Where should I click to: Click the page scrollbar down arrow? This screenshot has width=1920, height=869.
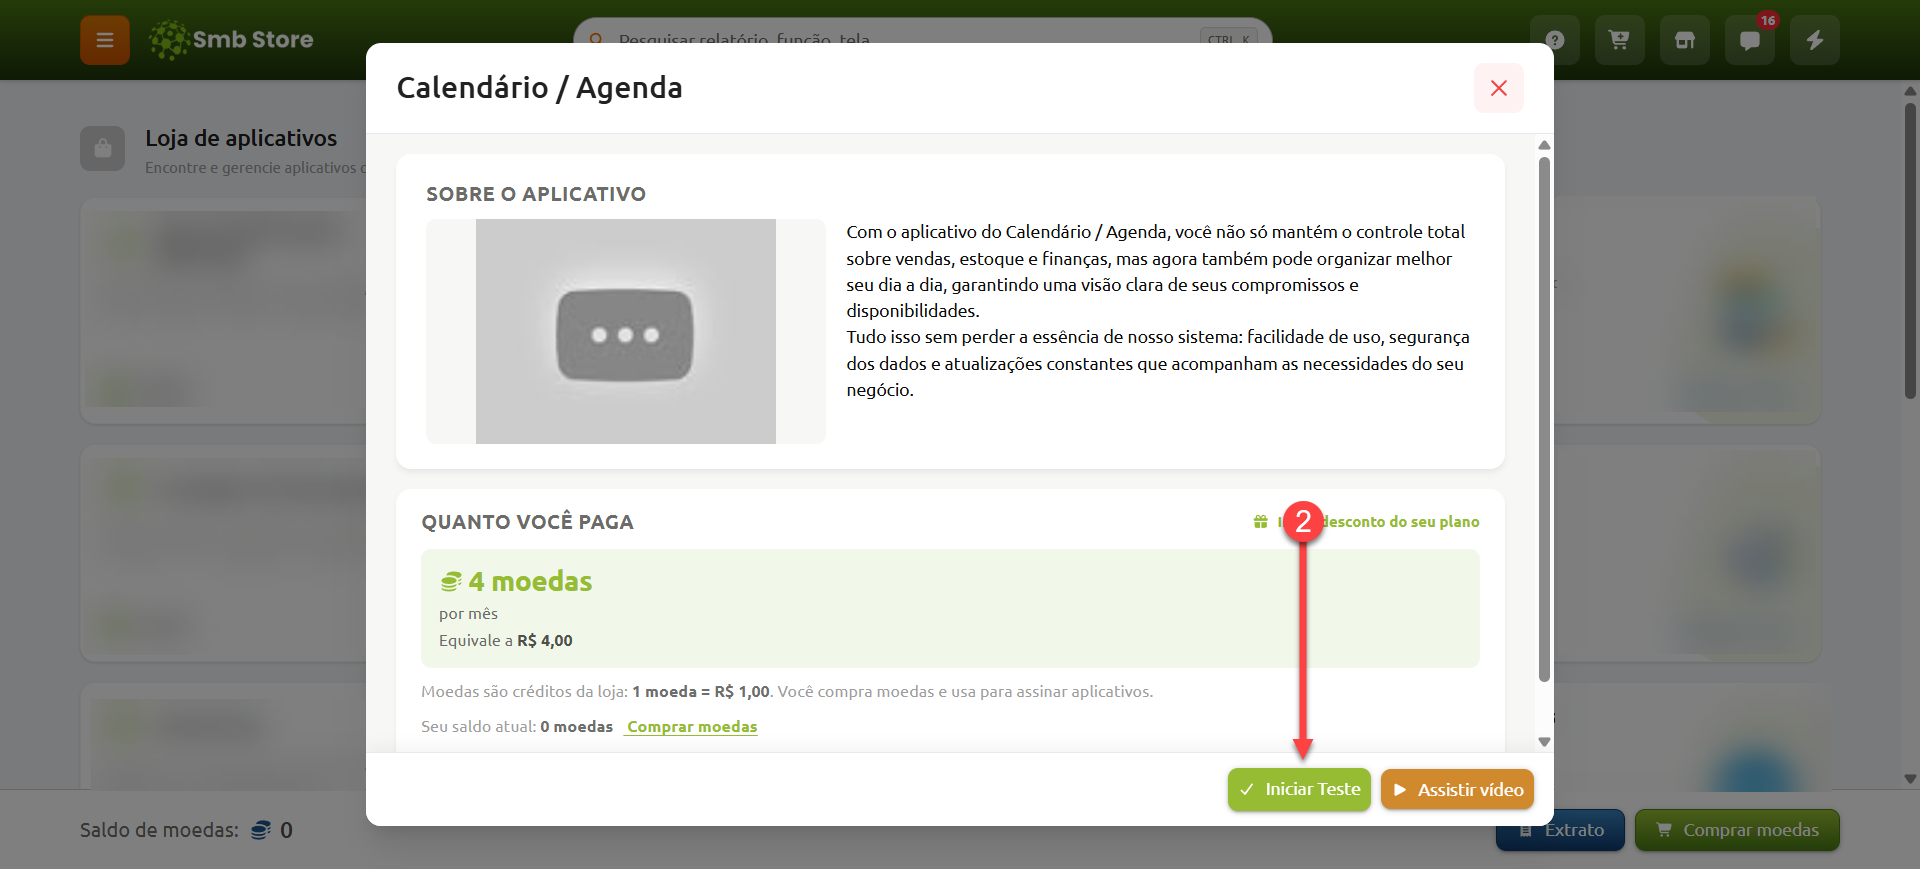point(1911,778)
